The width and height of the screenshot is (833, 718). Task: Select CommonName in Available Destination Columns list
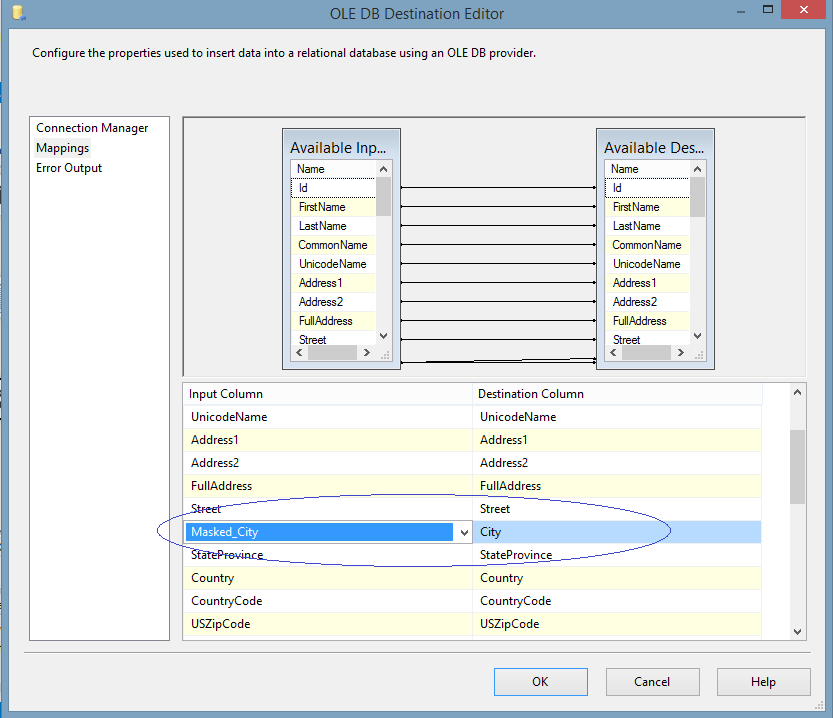tap(648, 245)
